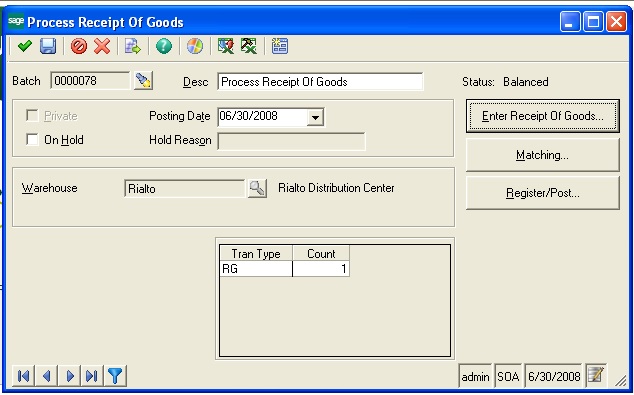The image size is (634, 395).
Task: Click the red X Delete icon
Action: point(102,46)
